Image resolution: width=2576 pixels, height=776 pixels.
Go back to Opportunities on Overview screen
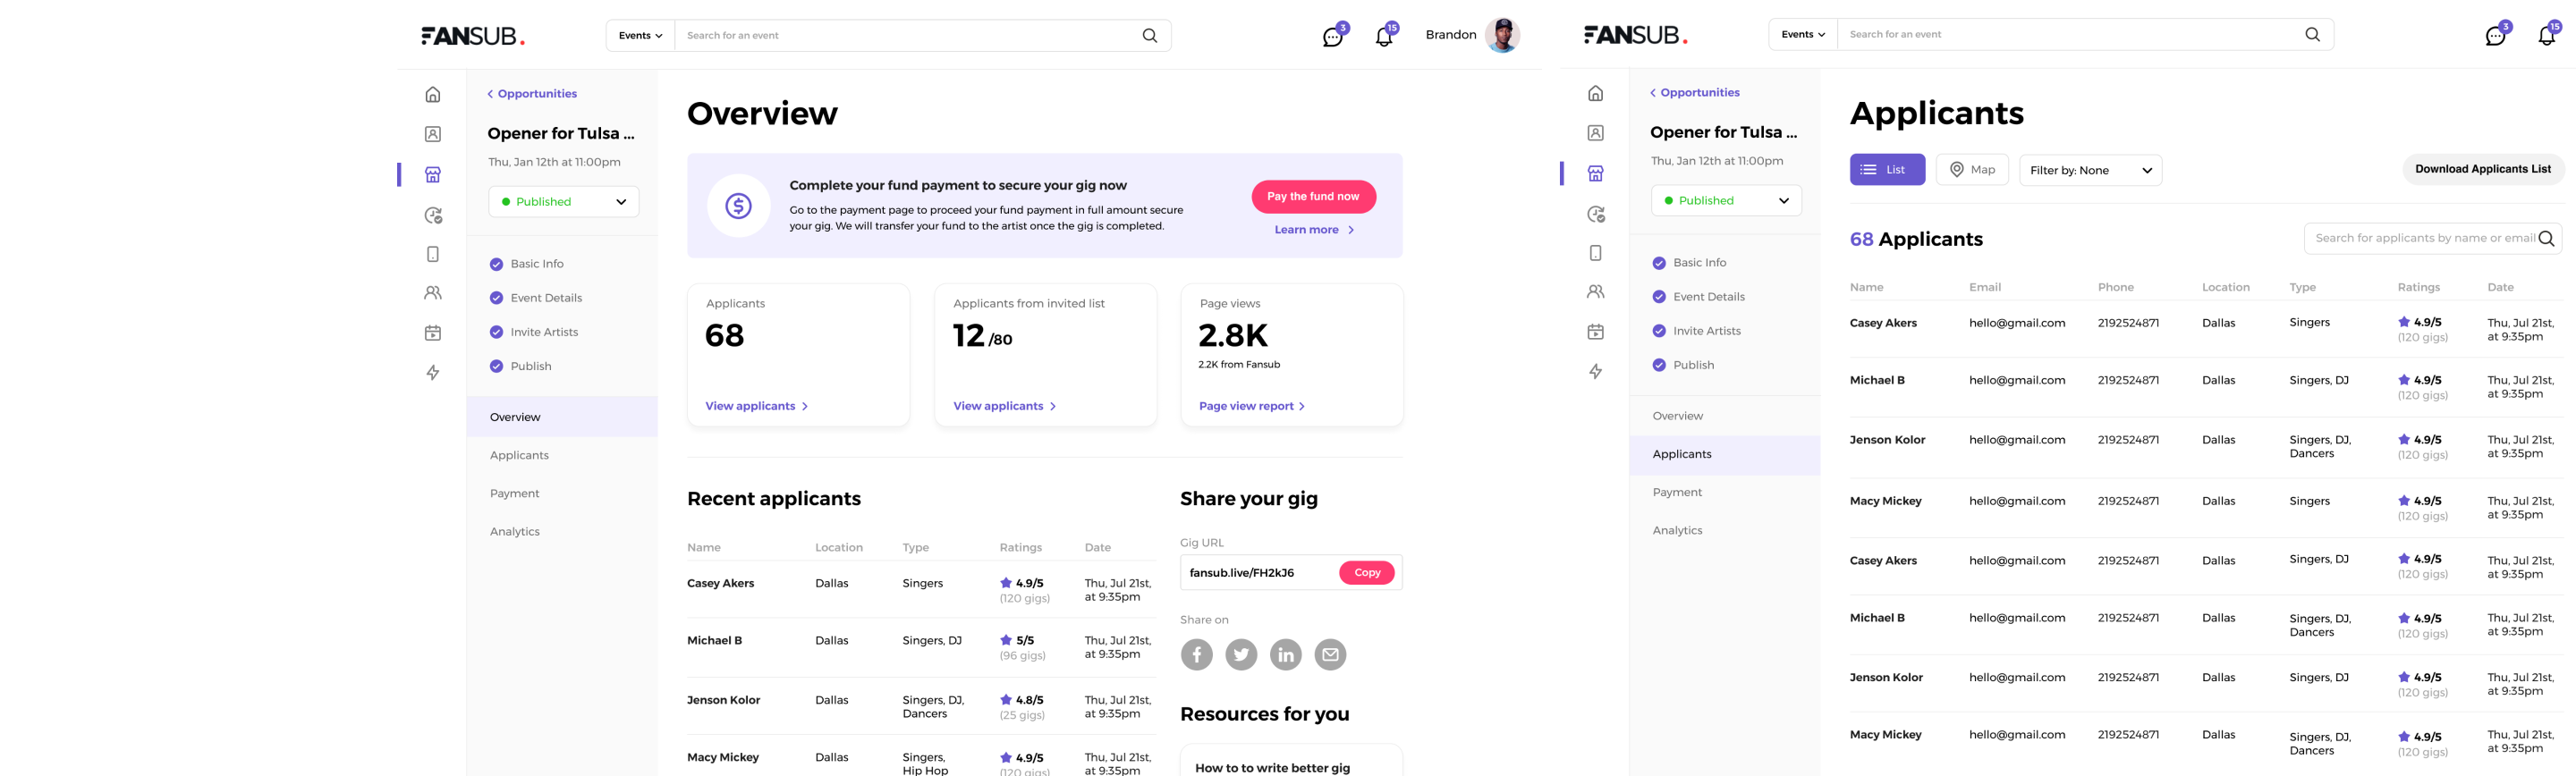(x=532, y=94)
